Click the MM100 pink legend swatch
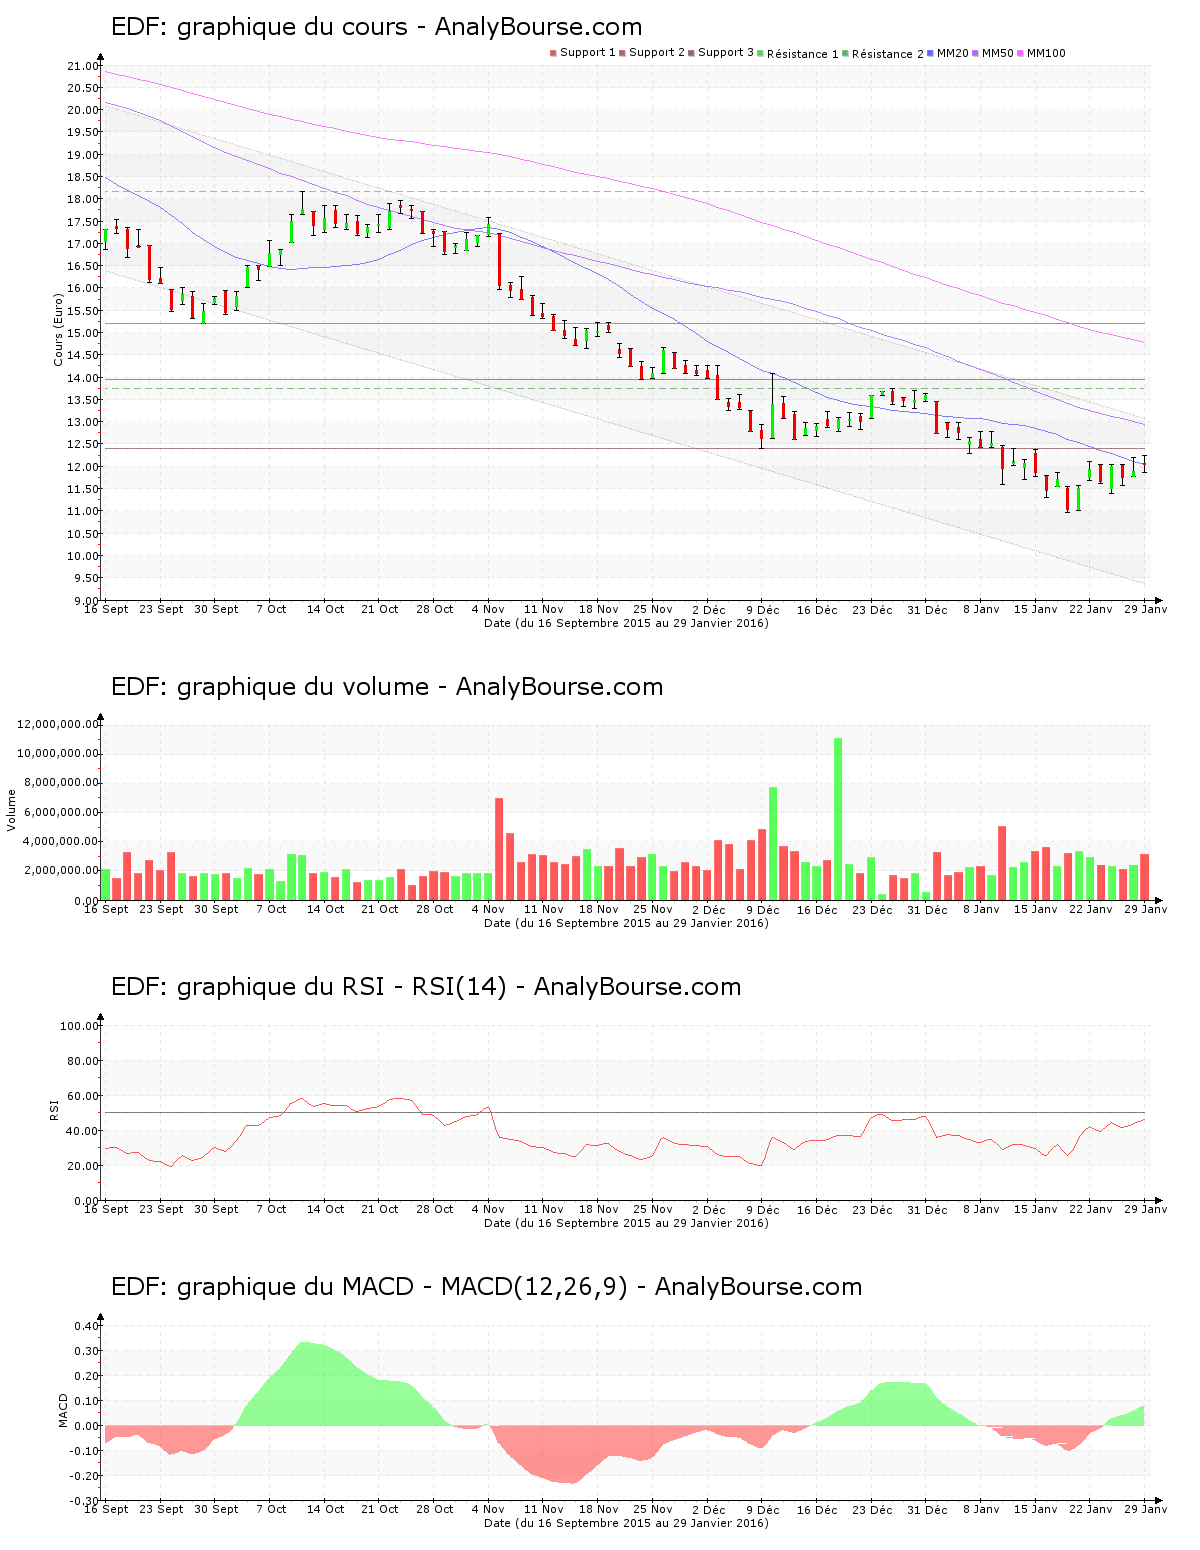 [1021, 53]
